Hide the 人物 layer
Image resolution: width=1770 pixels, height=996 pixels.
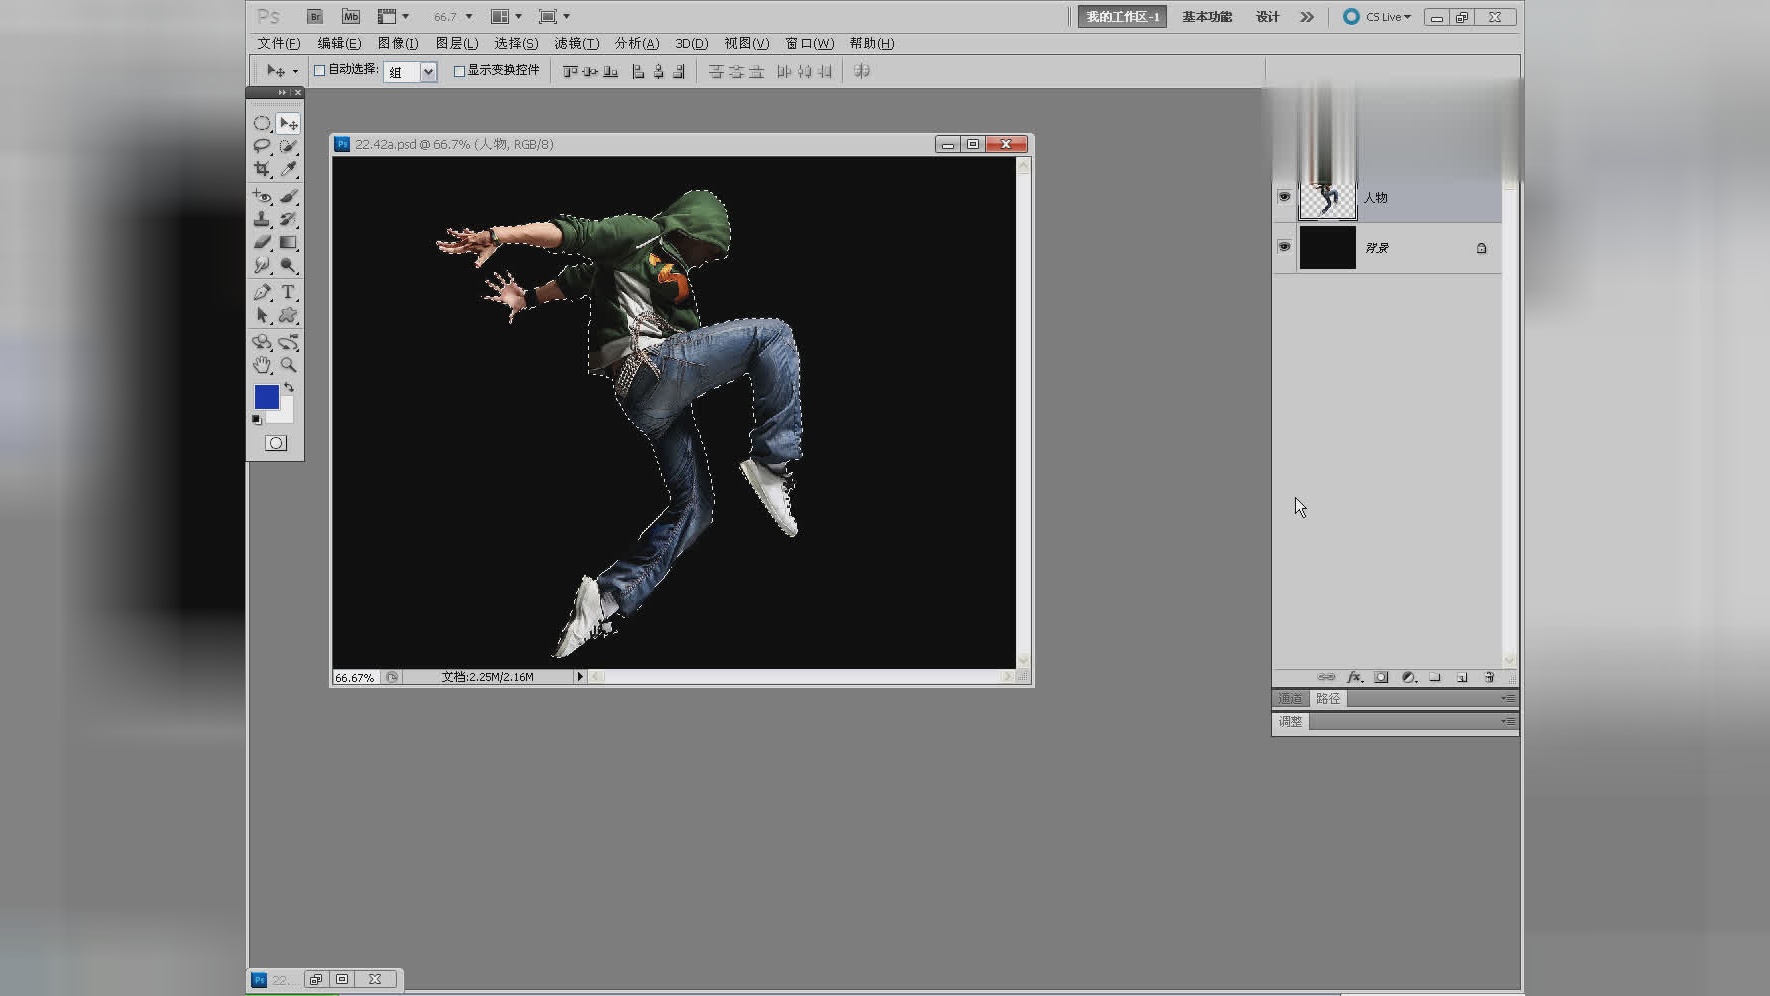pos(1284,197)
